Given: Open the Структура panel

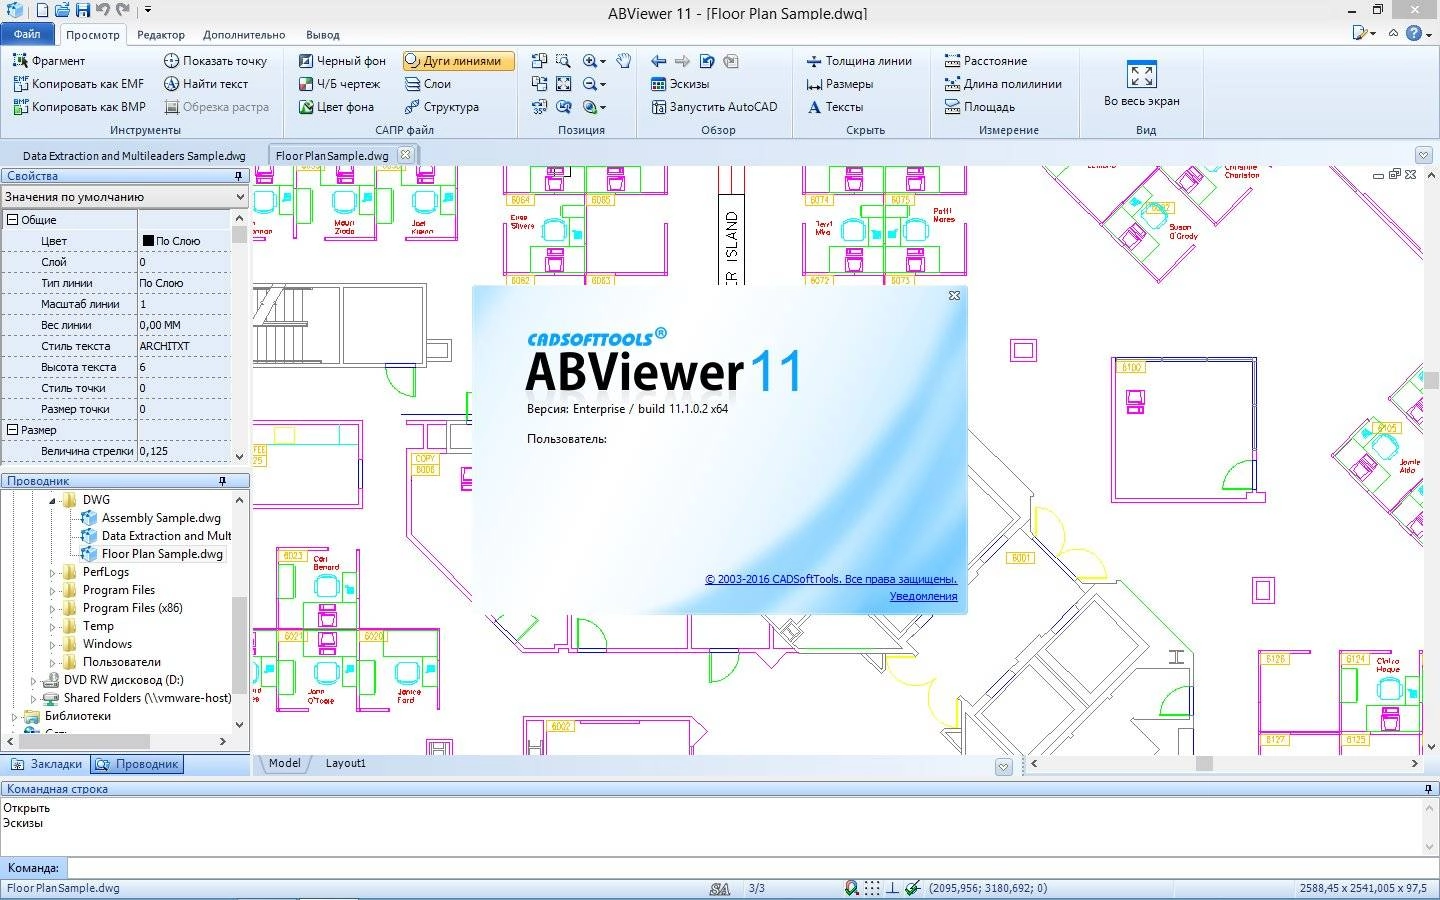Looking at the screenshot, I should tap(442, 107).
